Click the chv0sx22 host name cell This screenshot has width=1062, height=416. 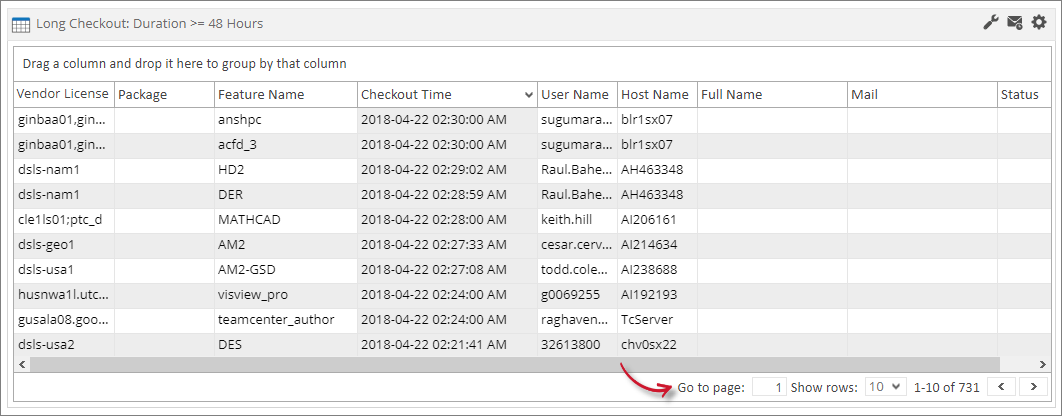(657, 345)
